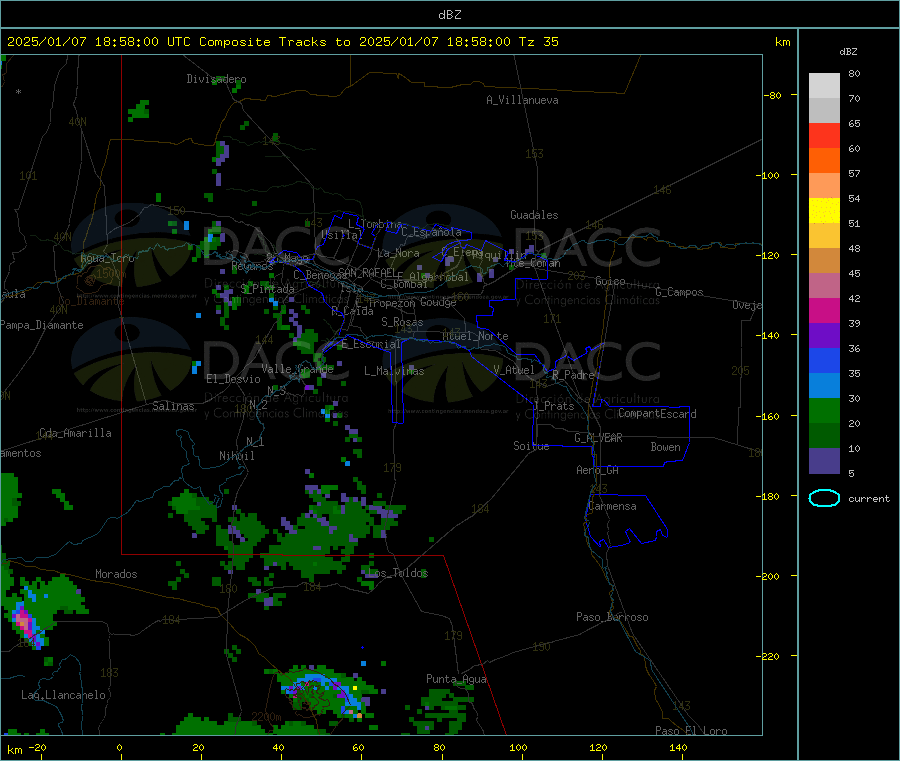Pick the yellow 51-54 dBZ legend swatch

[x=824, y=211]
